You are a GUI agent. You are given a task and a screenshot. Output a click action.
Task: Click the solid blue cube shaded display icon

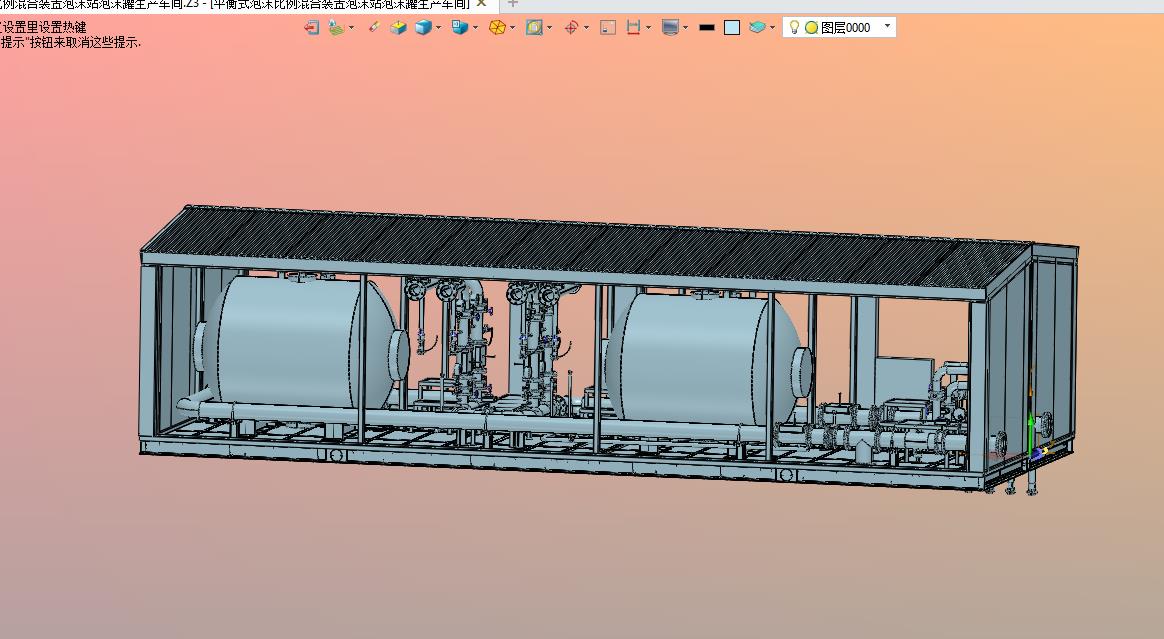point(423,27)
